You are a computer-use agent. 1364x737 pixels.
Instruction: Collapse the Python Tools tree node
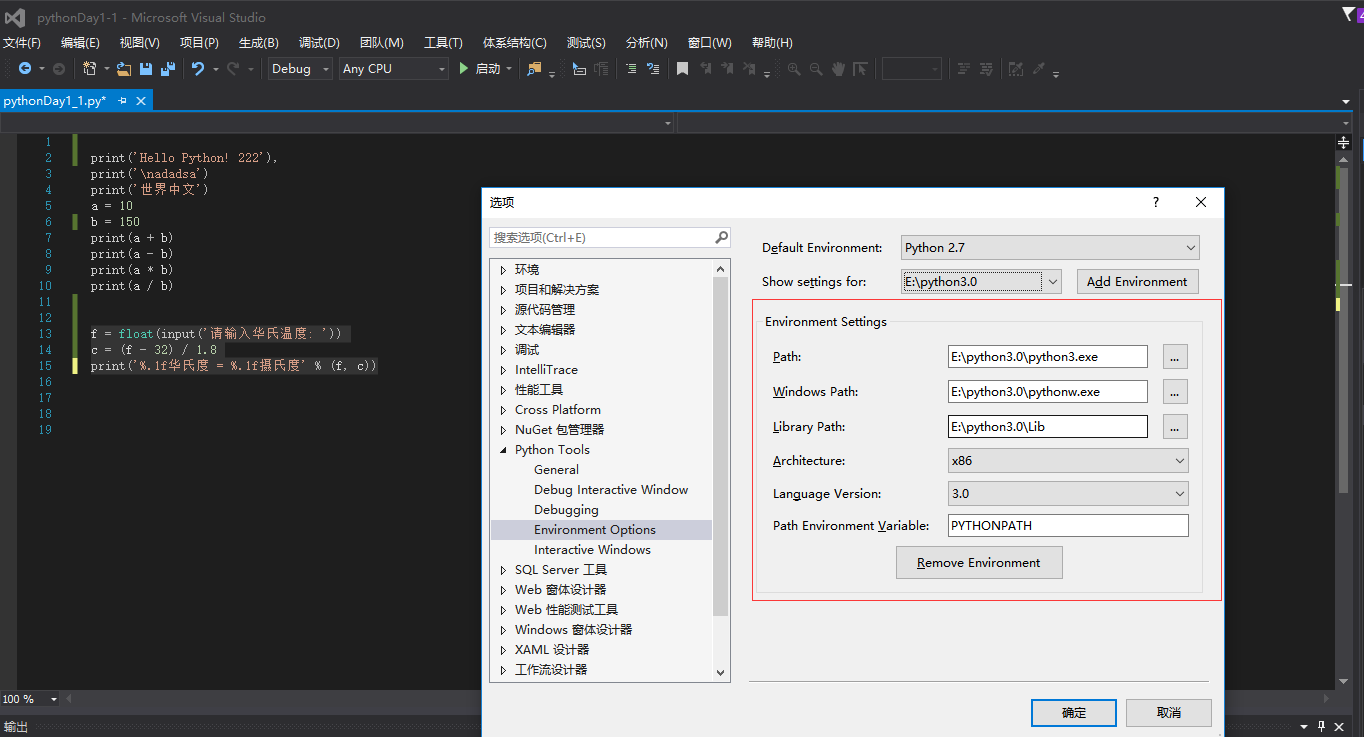[504, 449]
